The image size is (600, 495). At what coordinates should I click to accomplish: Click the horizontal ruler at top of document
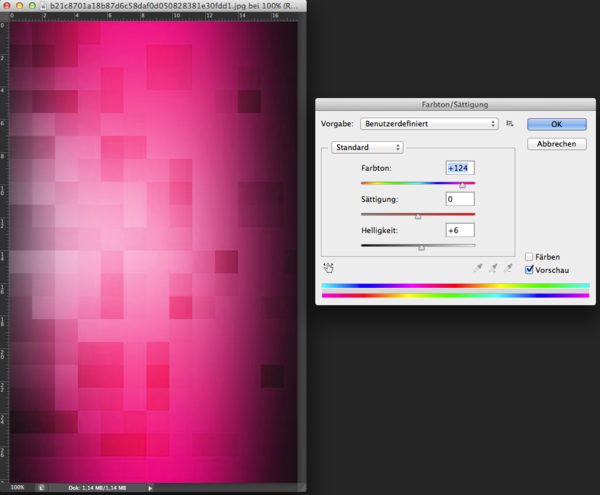153,16
